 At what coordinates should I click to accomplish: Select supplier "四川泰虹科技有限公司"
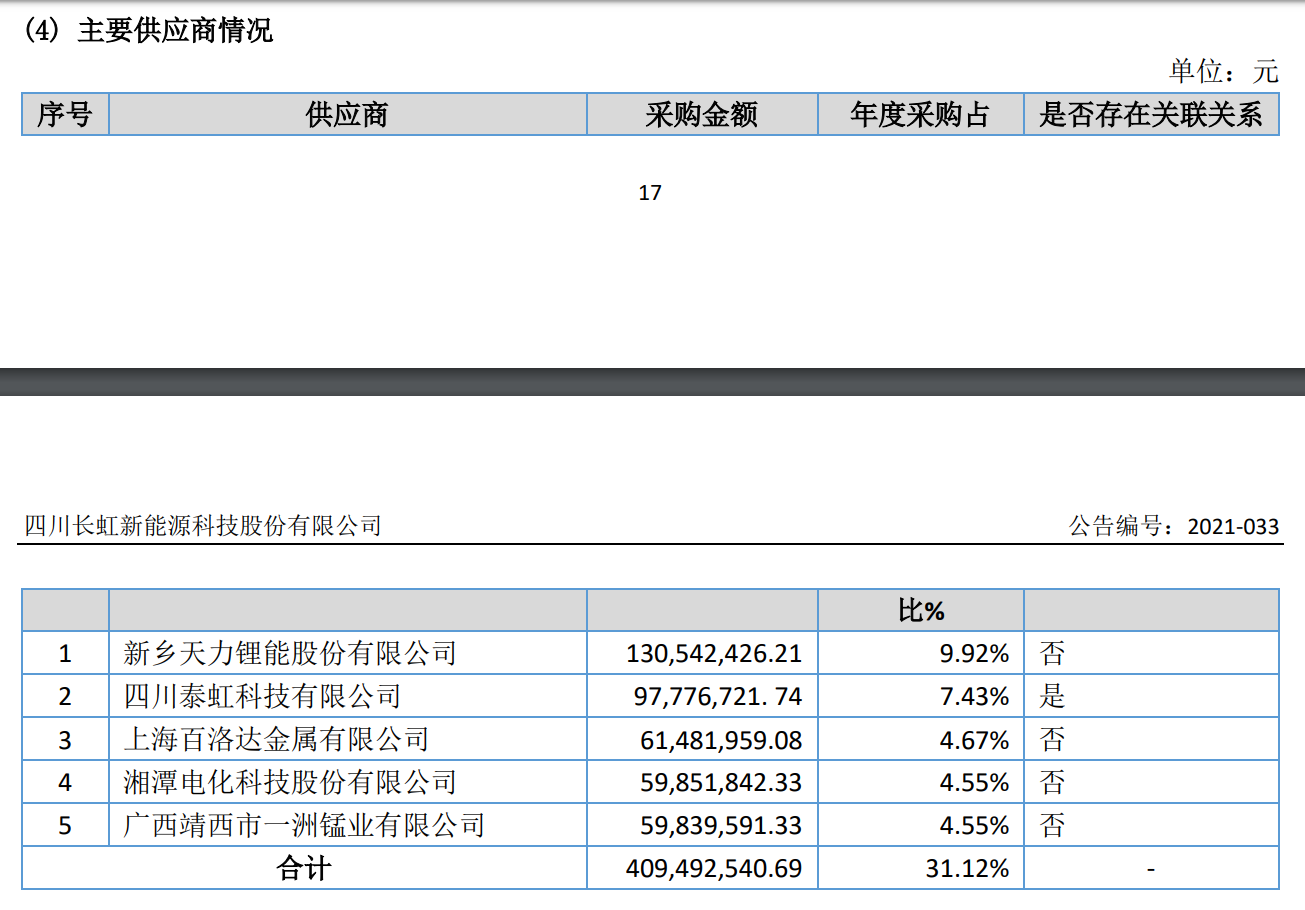(x=262, y=696)
